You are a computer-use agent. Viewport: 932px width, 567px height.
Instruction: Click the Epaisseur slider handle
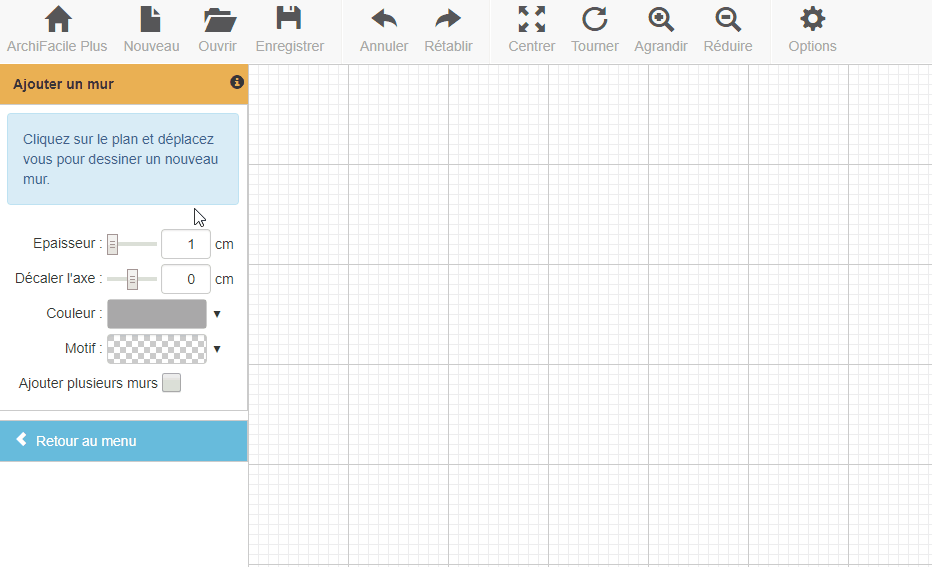113,244
